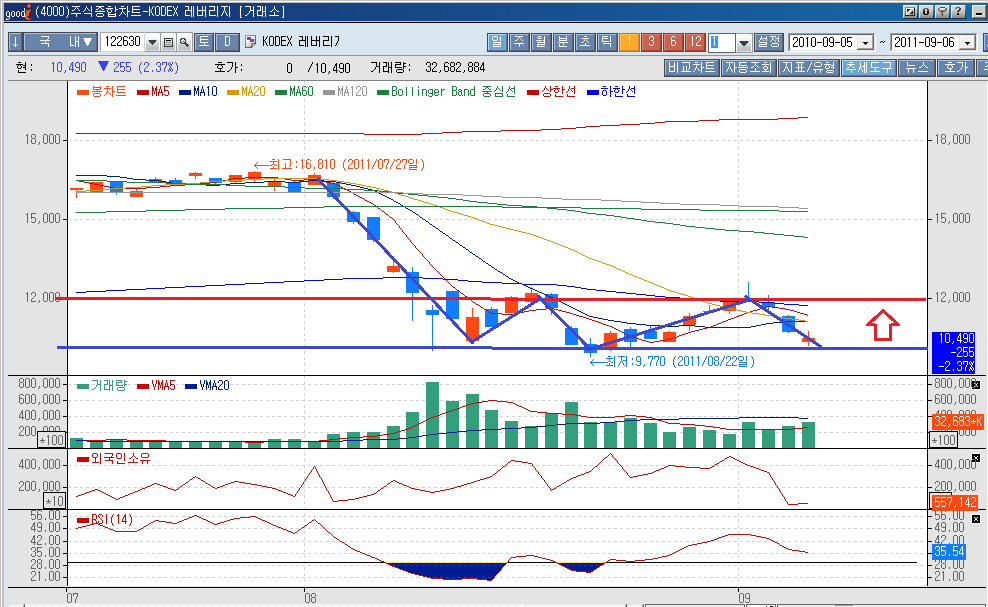988x607 pixels.
Task: Open the memo note icon before KODEX name
Action: point(250,42)
